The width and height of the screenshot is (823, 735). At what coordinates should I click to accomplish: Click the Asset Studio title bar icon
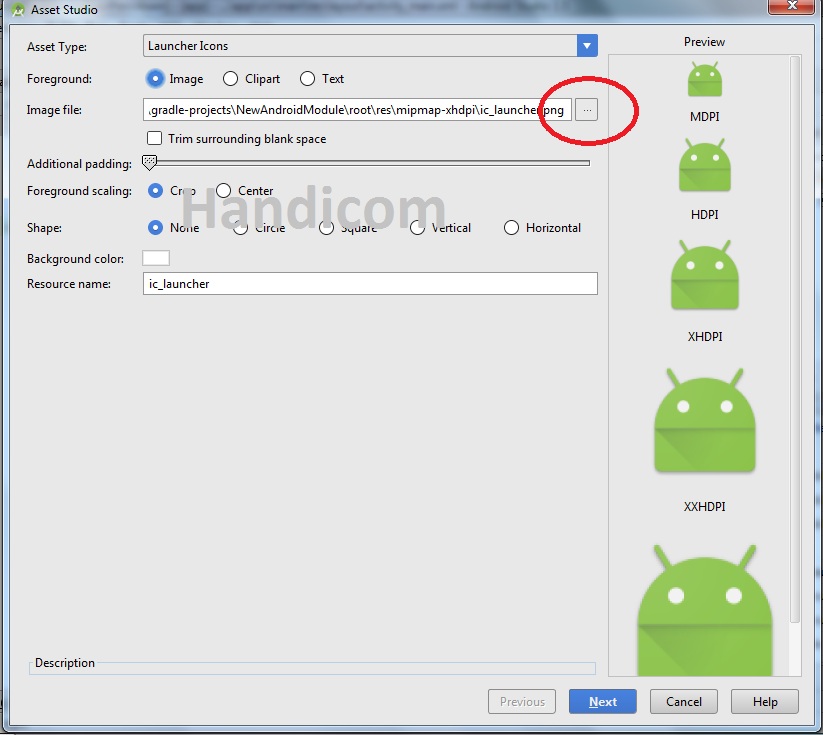[18, 9]
